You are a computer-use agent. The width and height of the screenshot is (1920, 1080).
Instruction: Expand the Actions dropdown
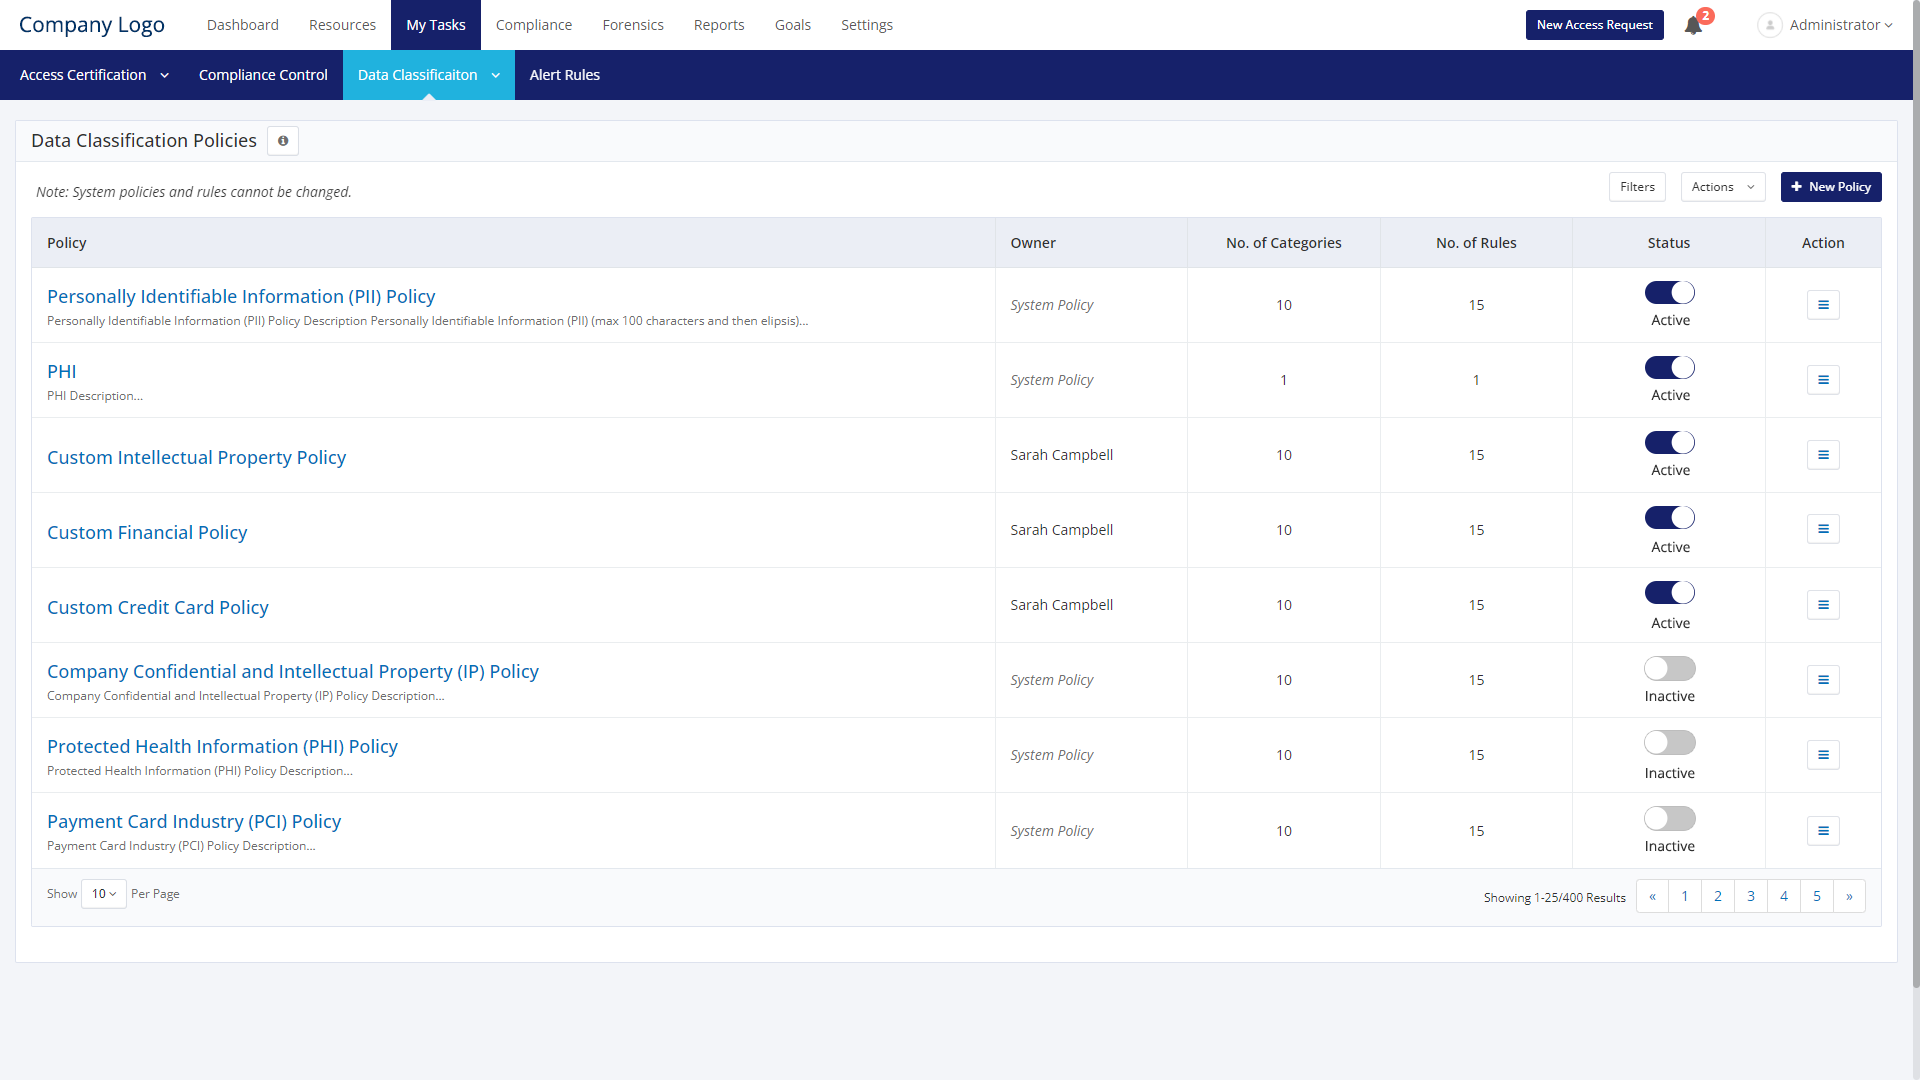point(1722,187)
